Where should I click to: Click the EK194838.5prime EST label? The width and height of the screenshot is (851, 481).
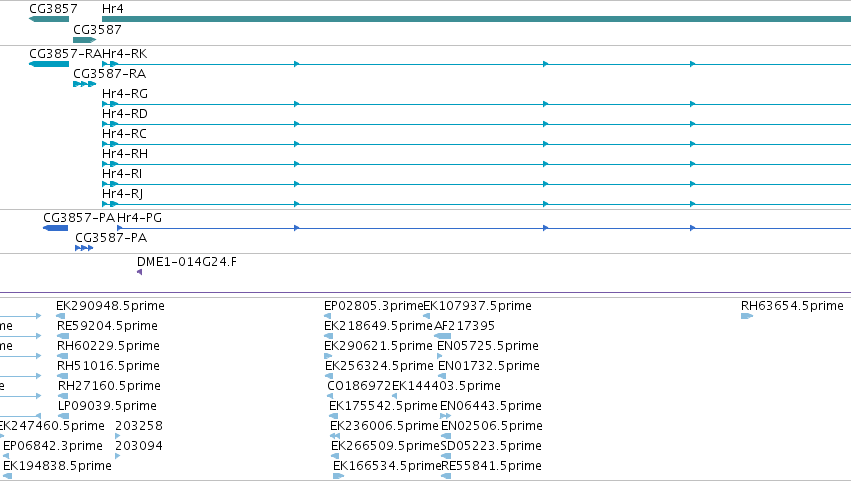coord(58,466)
